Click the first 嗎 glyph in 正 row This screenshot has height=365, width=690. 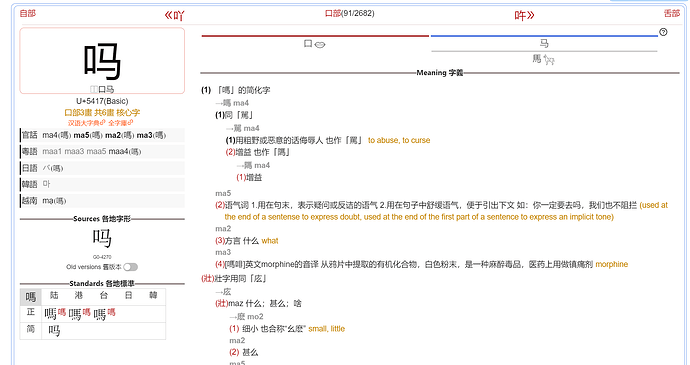point(50,314)
